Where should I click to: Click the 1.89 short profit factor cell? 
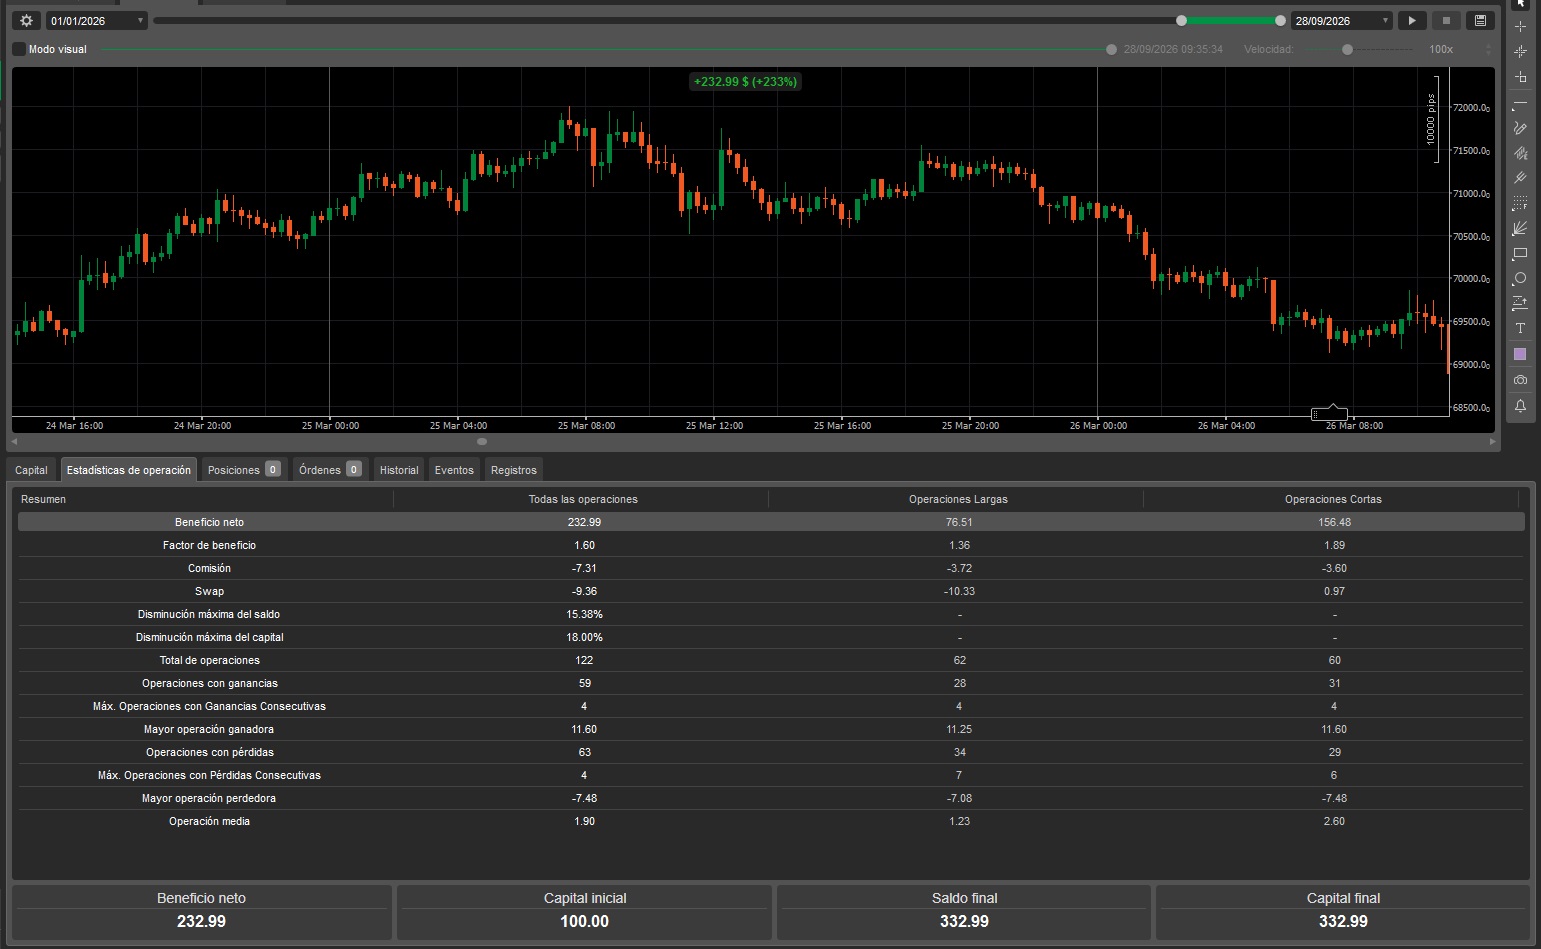pos(1334,545)
